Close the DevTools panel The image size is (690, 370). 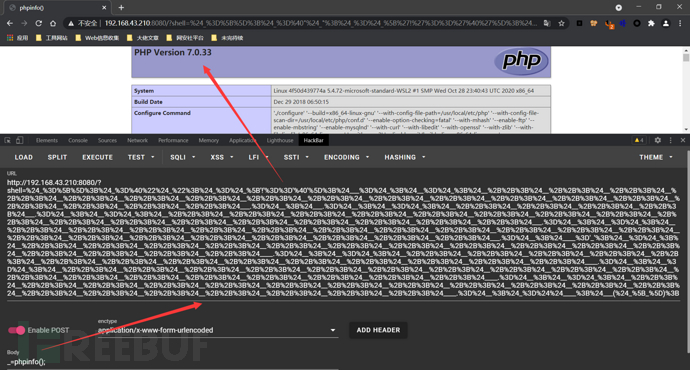coord(683,140)
